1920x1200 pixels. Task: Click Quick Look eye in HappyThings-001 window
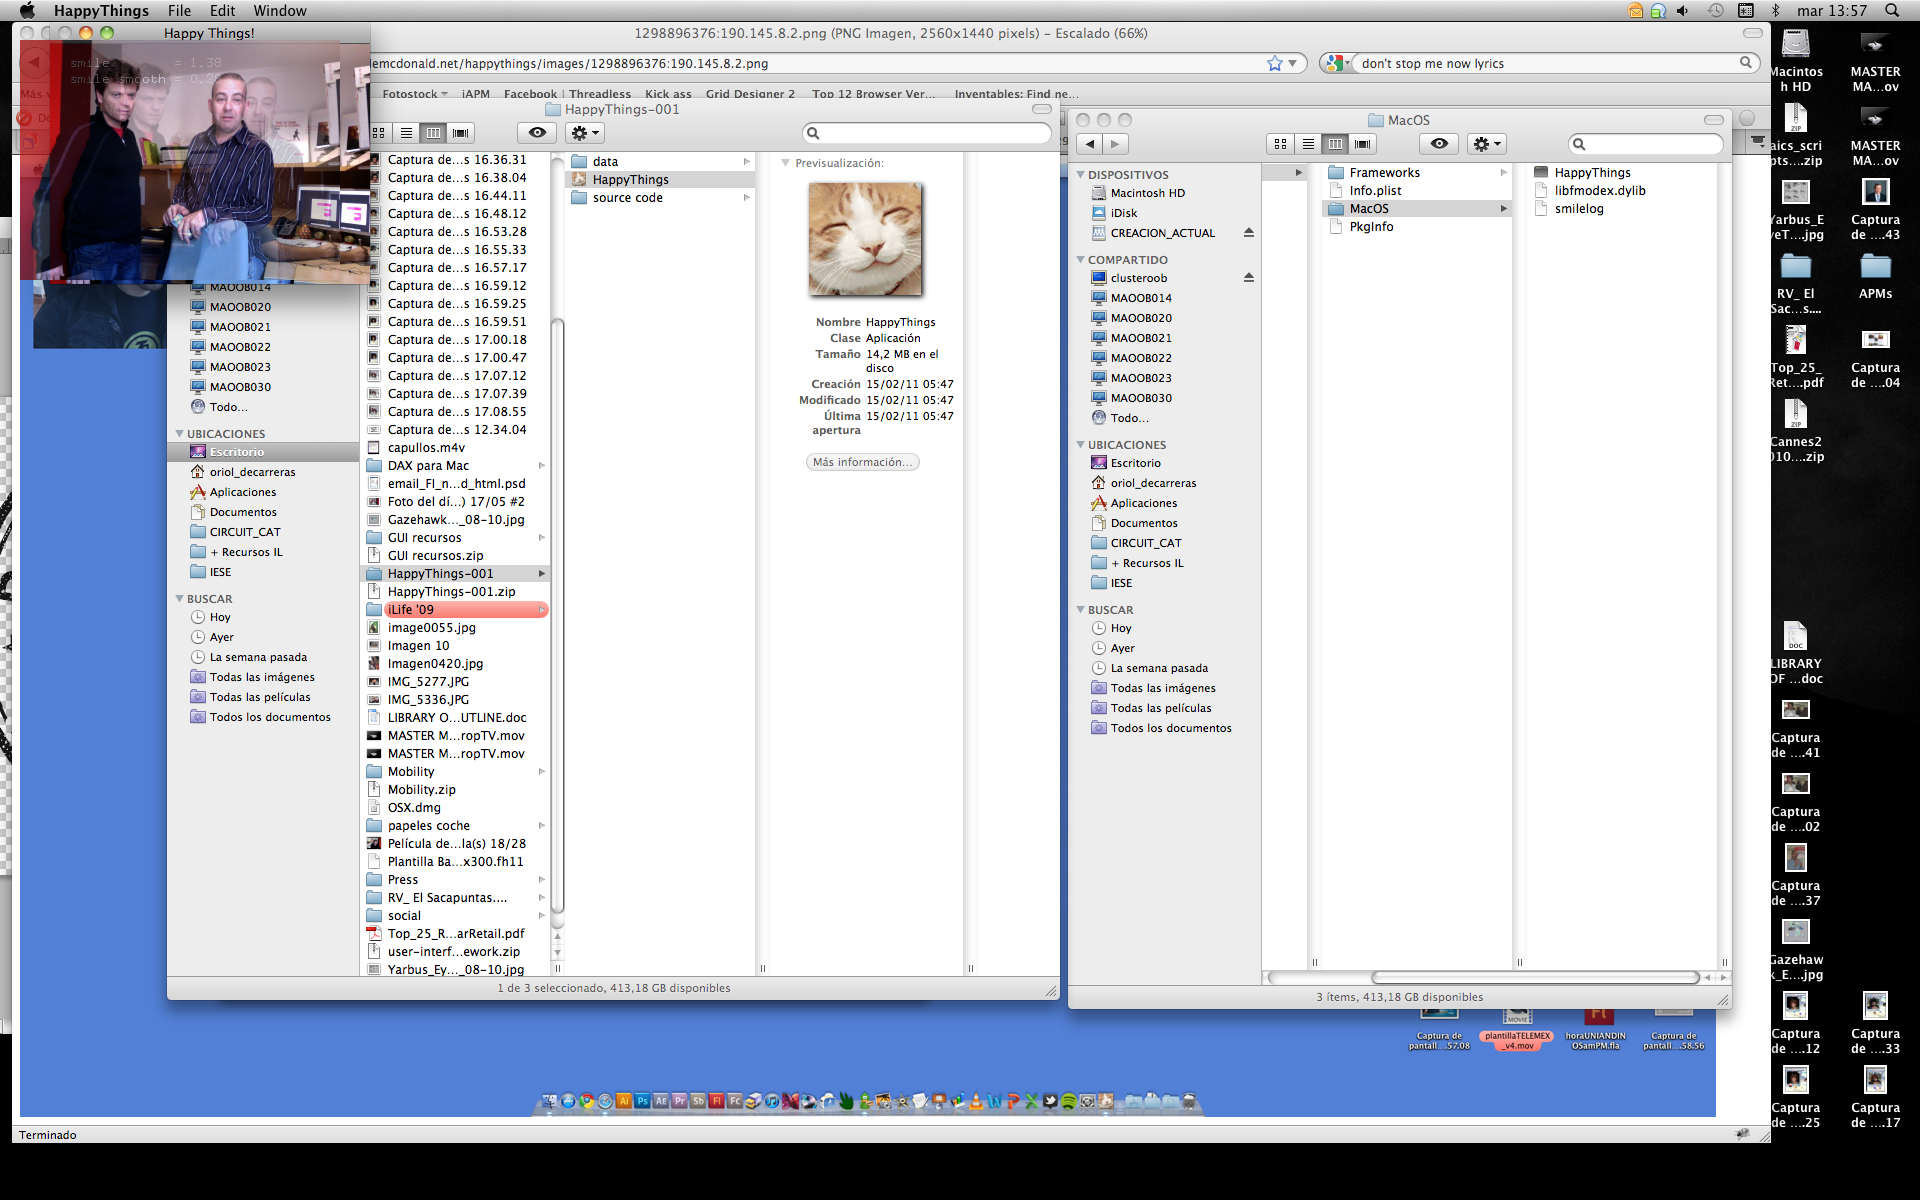click(537, 133)
